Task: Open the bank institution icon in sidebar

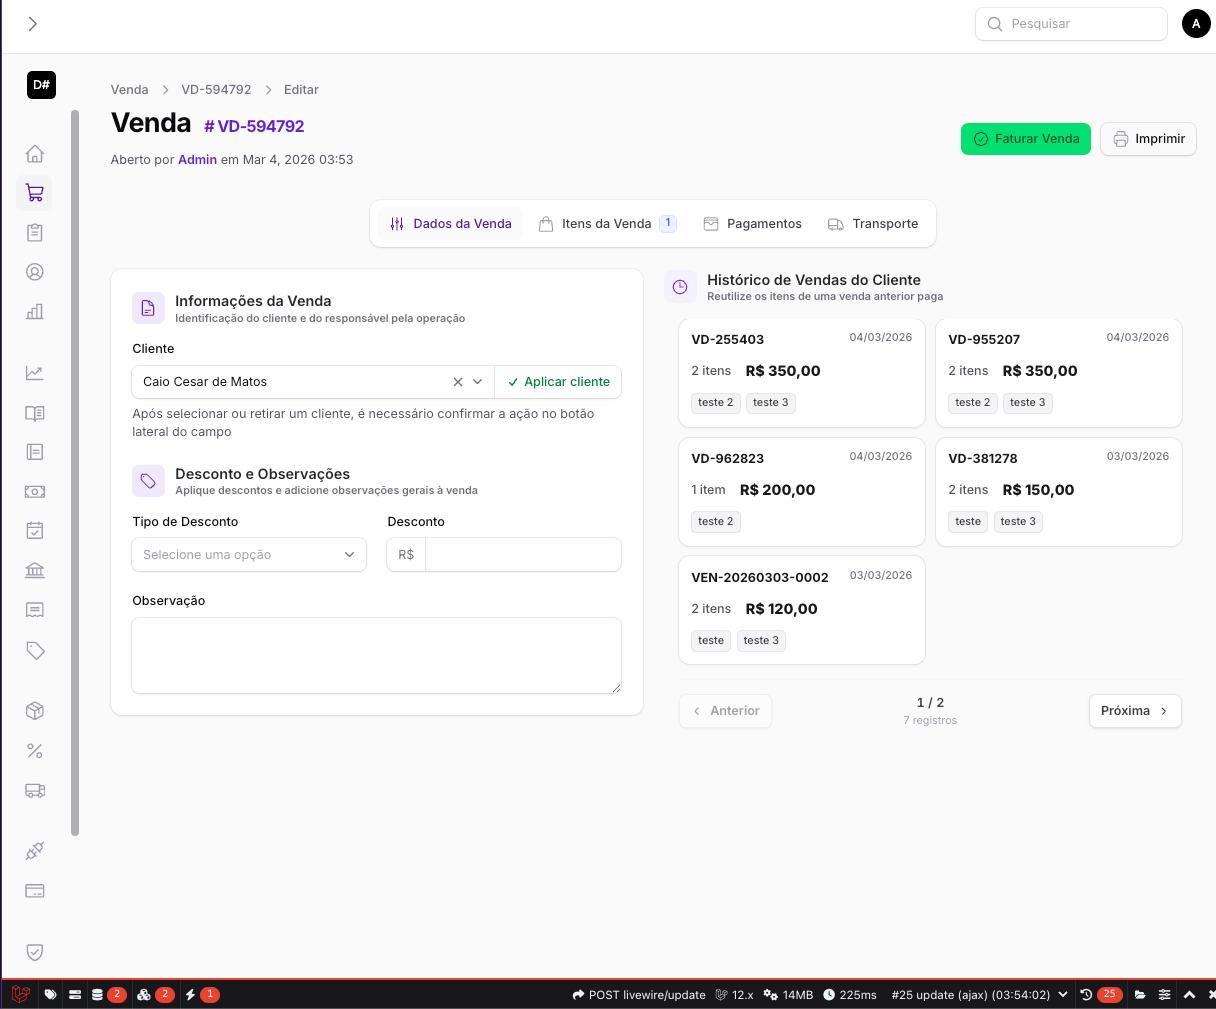Action: [35, 570]
